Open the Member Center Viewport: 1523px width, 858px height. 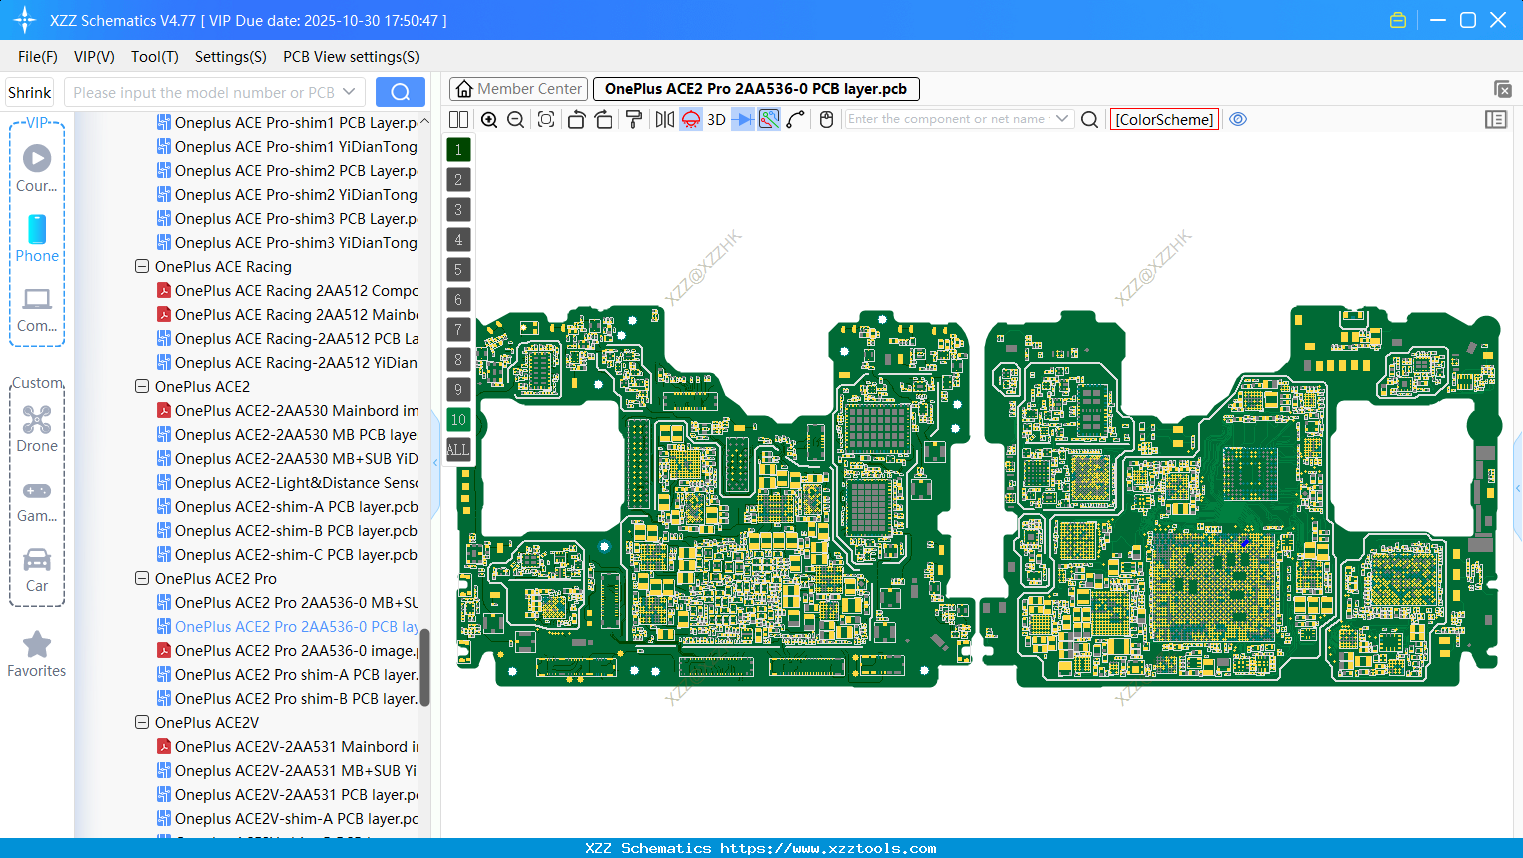(518, 88)
